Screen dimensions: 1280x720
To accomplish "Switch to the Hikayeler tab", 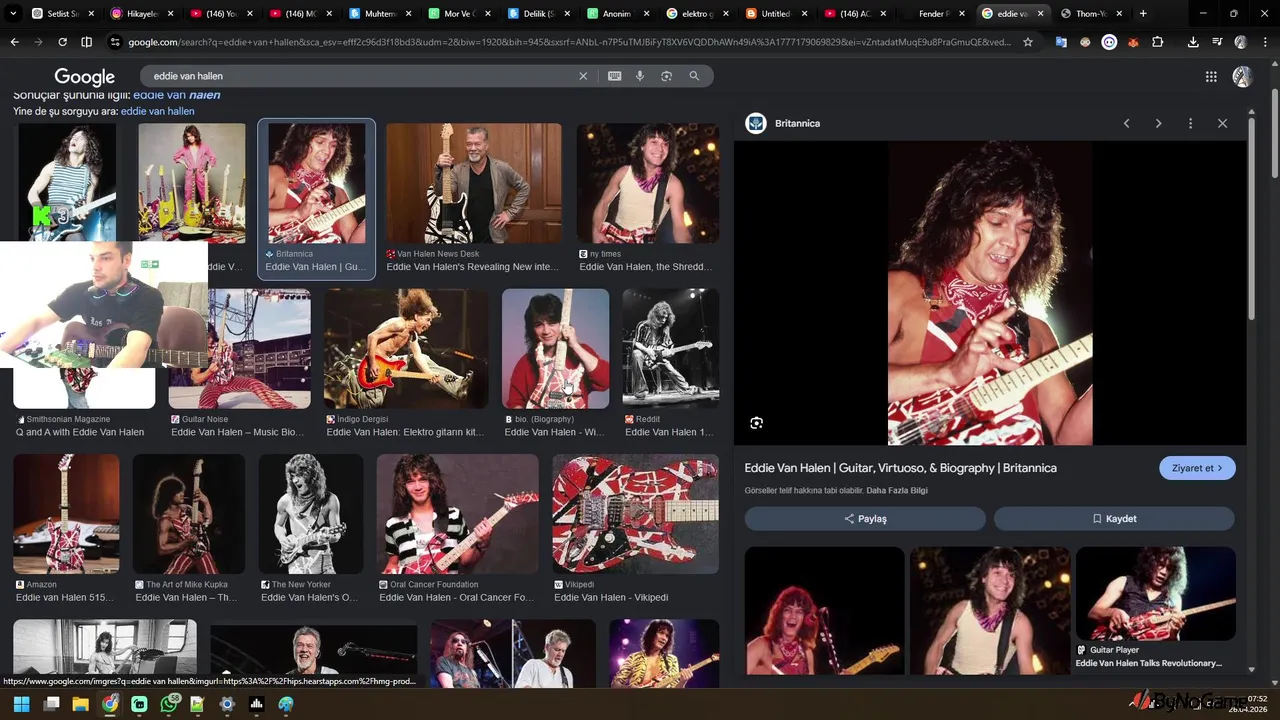I will [x=140, y=14].
